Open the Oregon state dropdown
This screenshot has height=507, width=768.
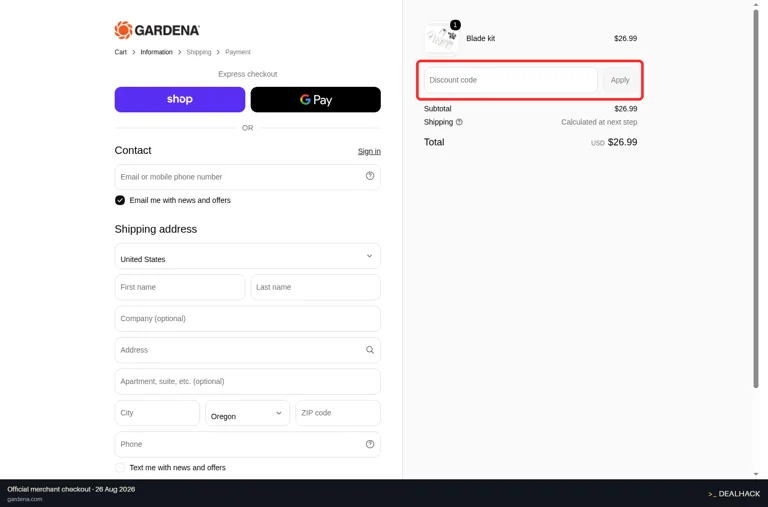247,413
